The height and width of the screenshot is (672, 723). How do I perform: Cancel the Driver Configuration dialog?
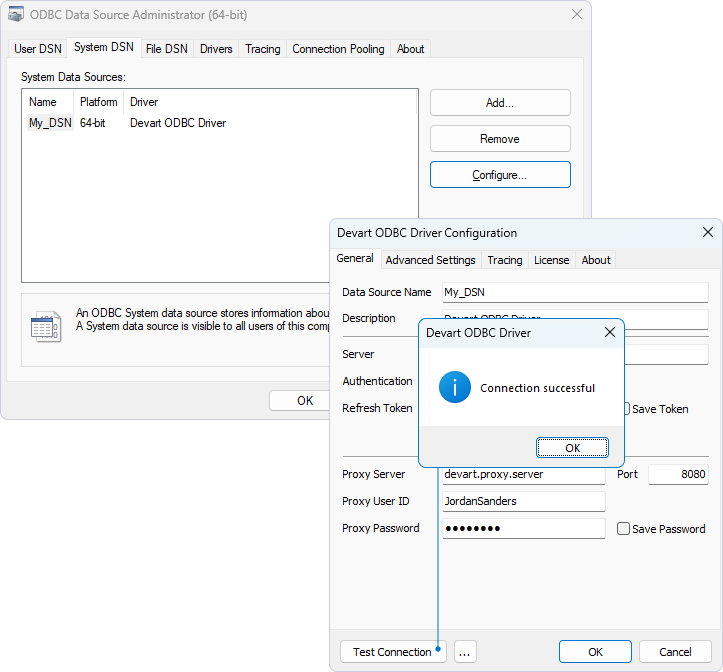[675, 651]
